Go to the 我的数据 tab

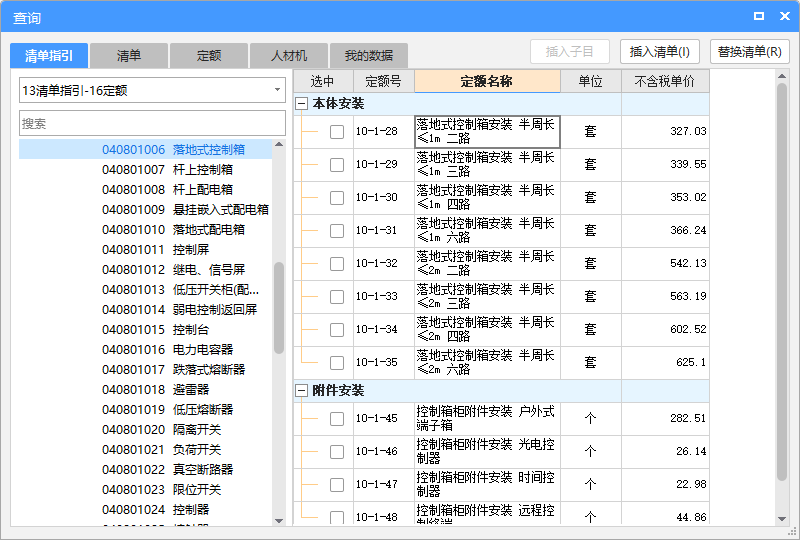369,56
